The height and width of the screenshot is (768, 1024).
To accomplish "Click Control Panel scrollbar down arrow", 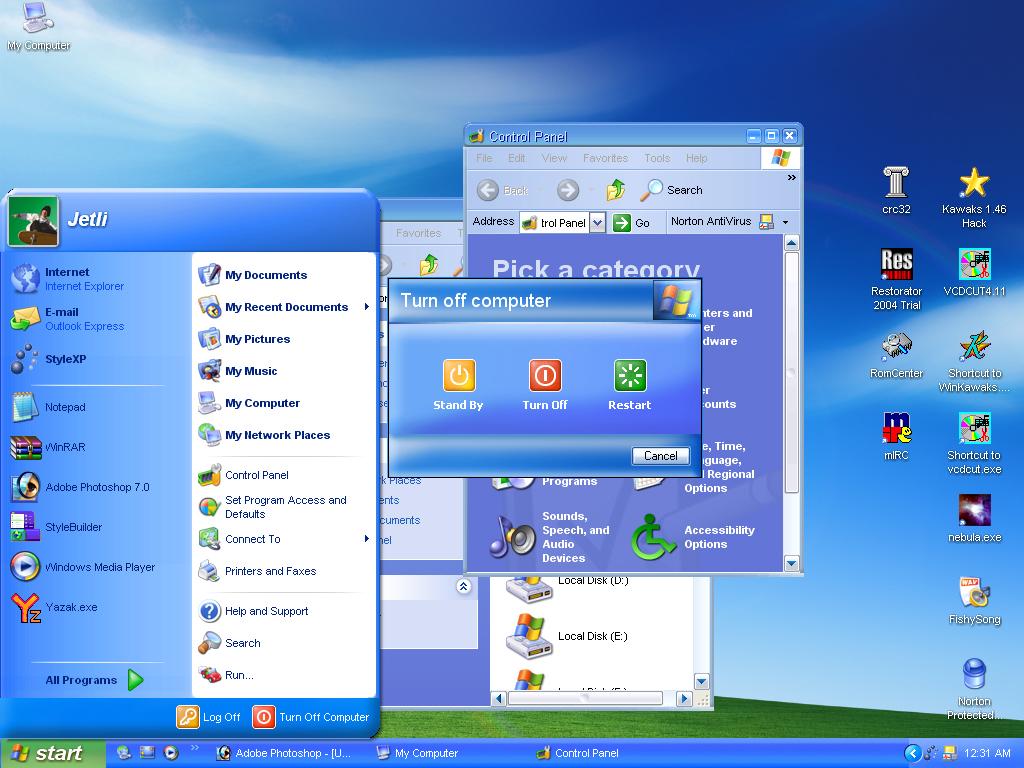I will pos(792,563).
